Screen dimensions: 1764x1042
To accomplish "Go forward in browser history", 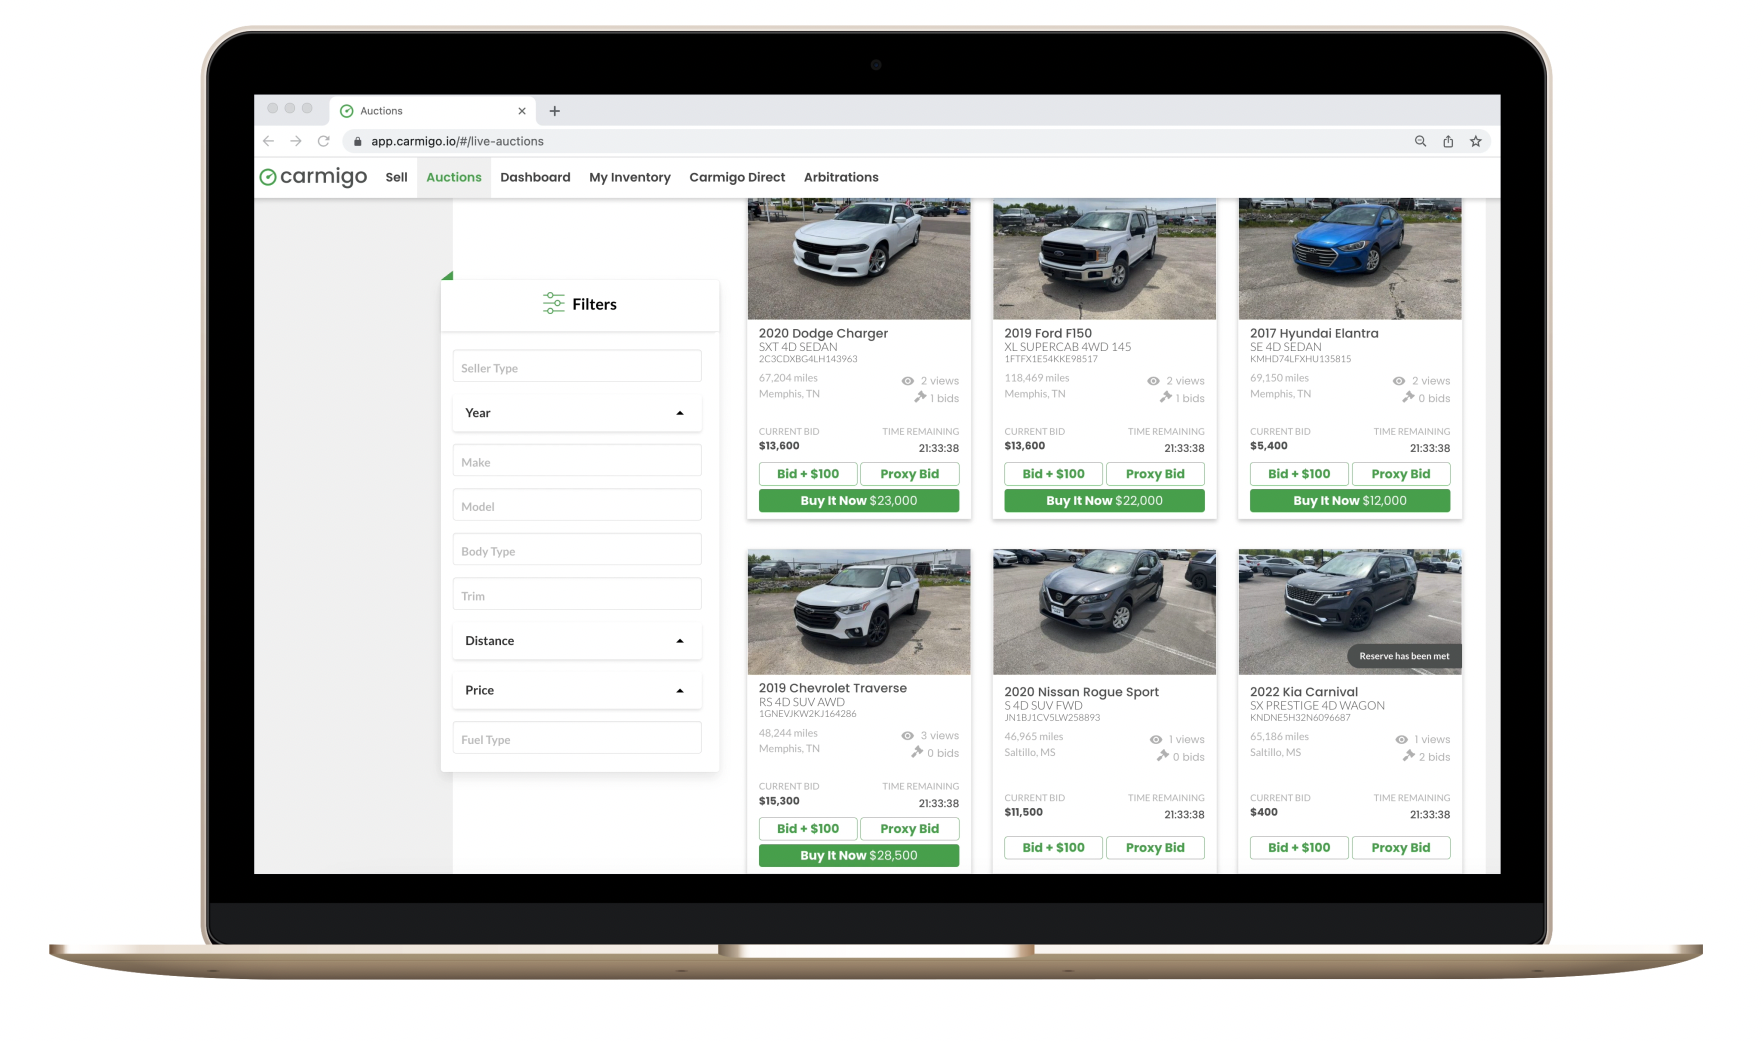I will coord(296,141).
